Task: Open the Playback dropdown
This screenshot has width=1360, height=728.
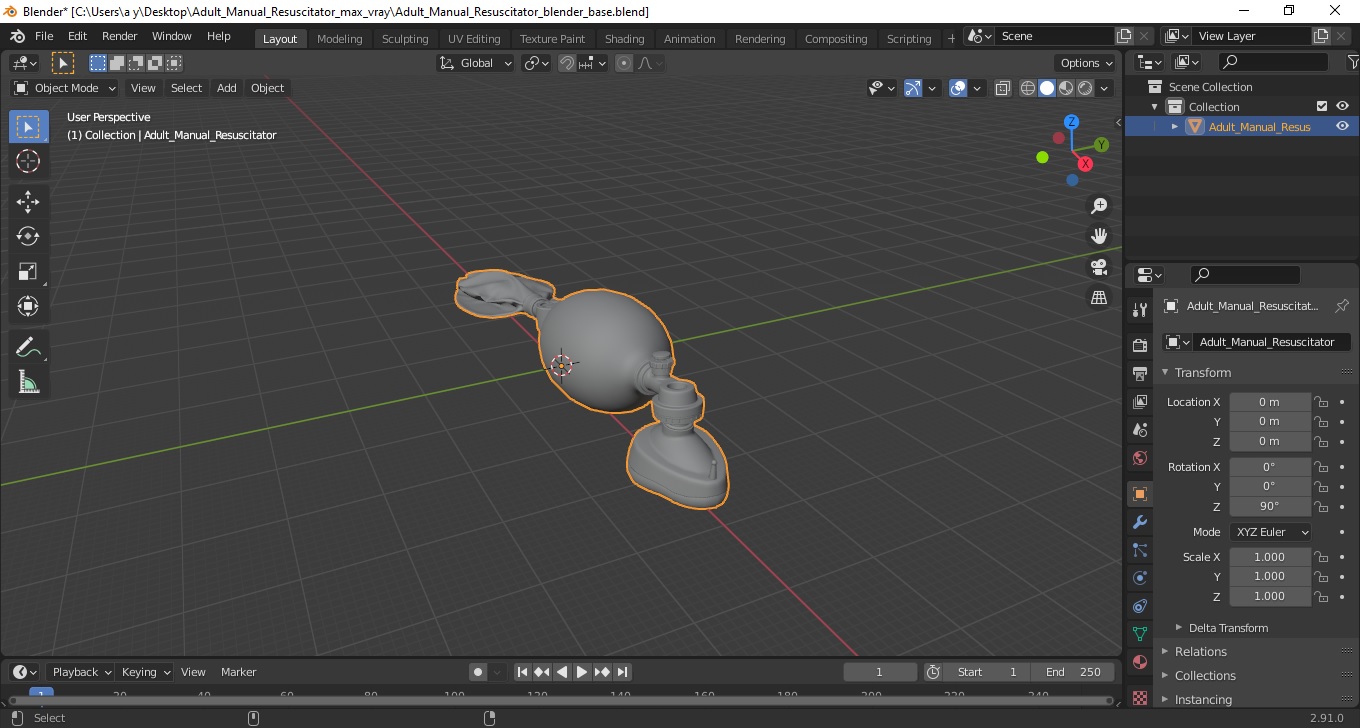Action: [x=80, y=672]
